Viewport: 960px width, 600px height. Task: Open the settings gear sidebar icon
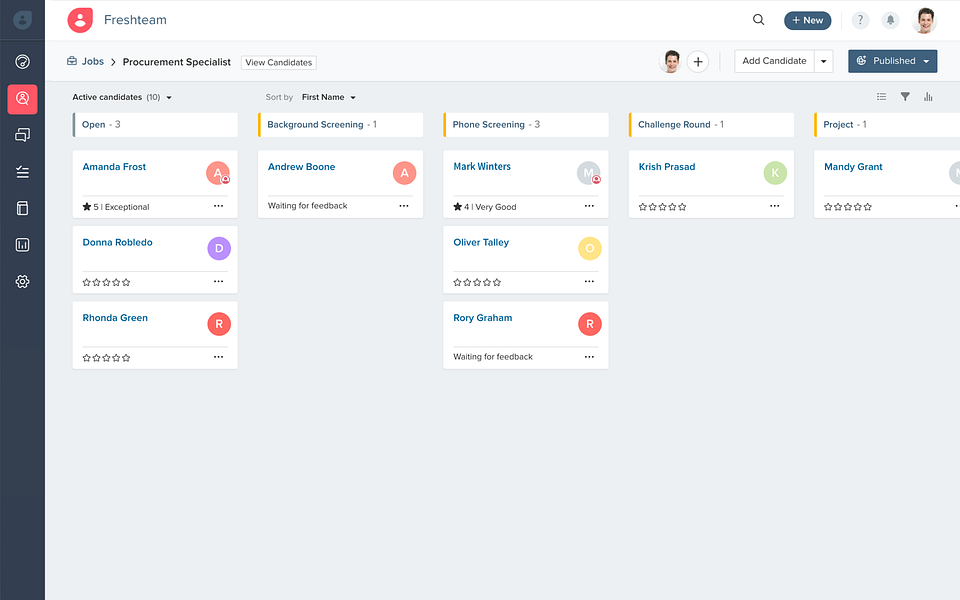(x=22, y=282)
